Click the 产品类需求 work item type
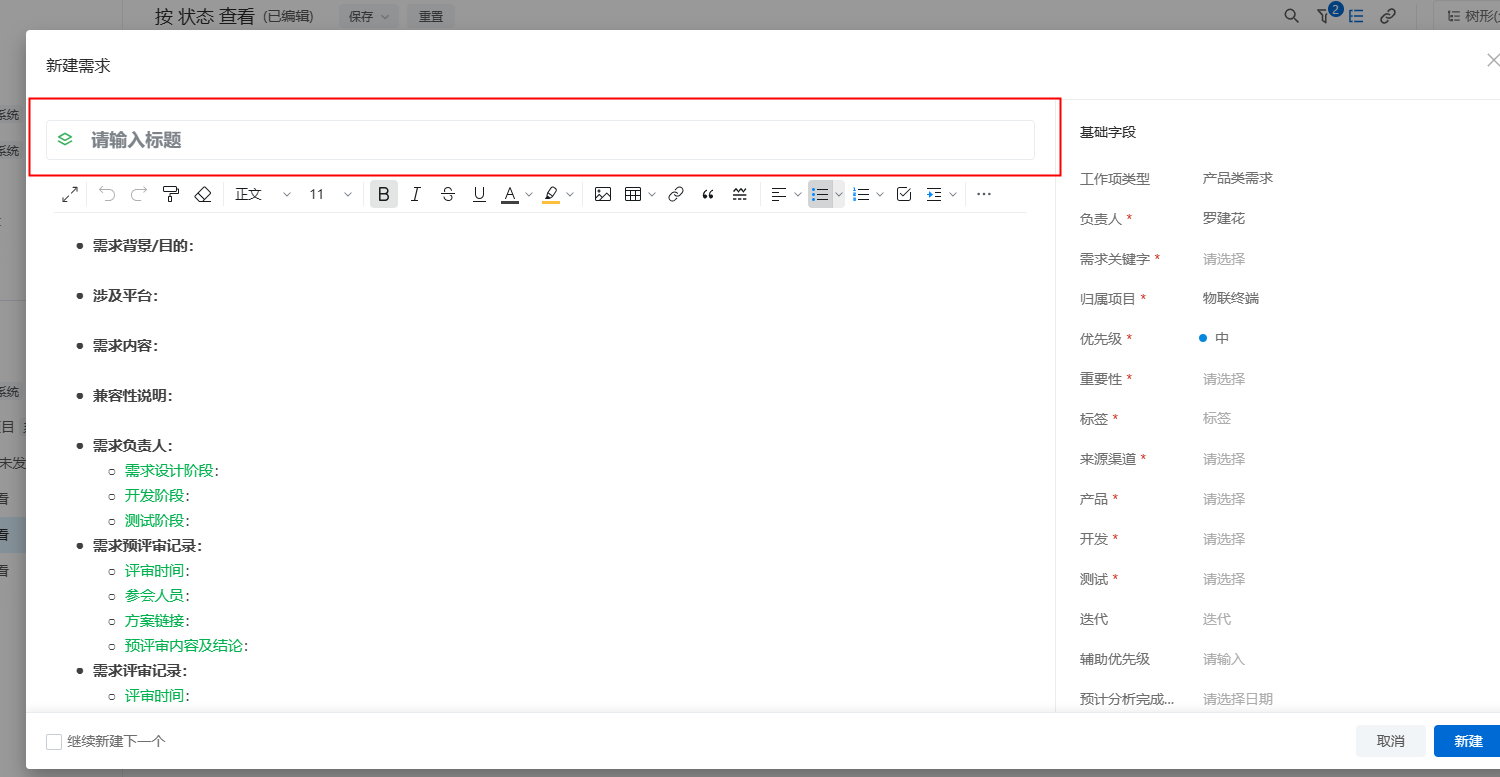Image resolution: width=1500 pixels, height=777 pixels. [1238, 178]
